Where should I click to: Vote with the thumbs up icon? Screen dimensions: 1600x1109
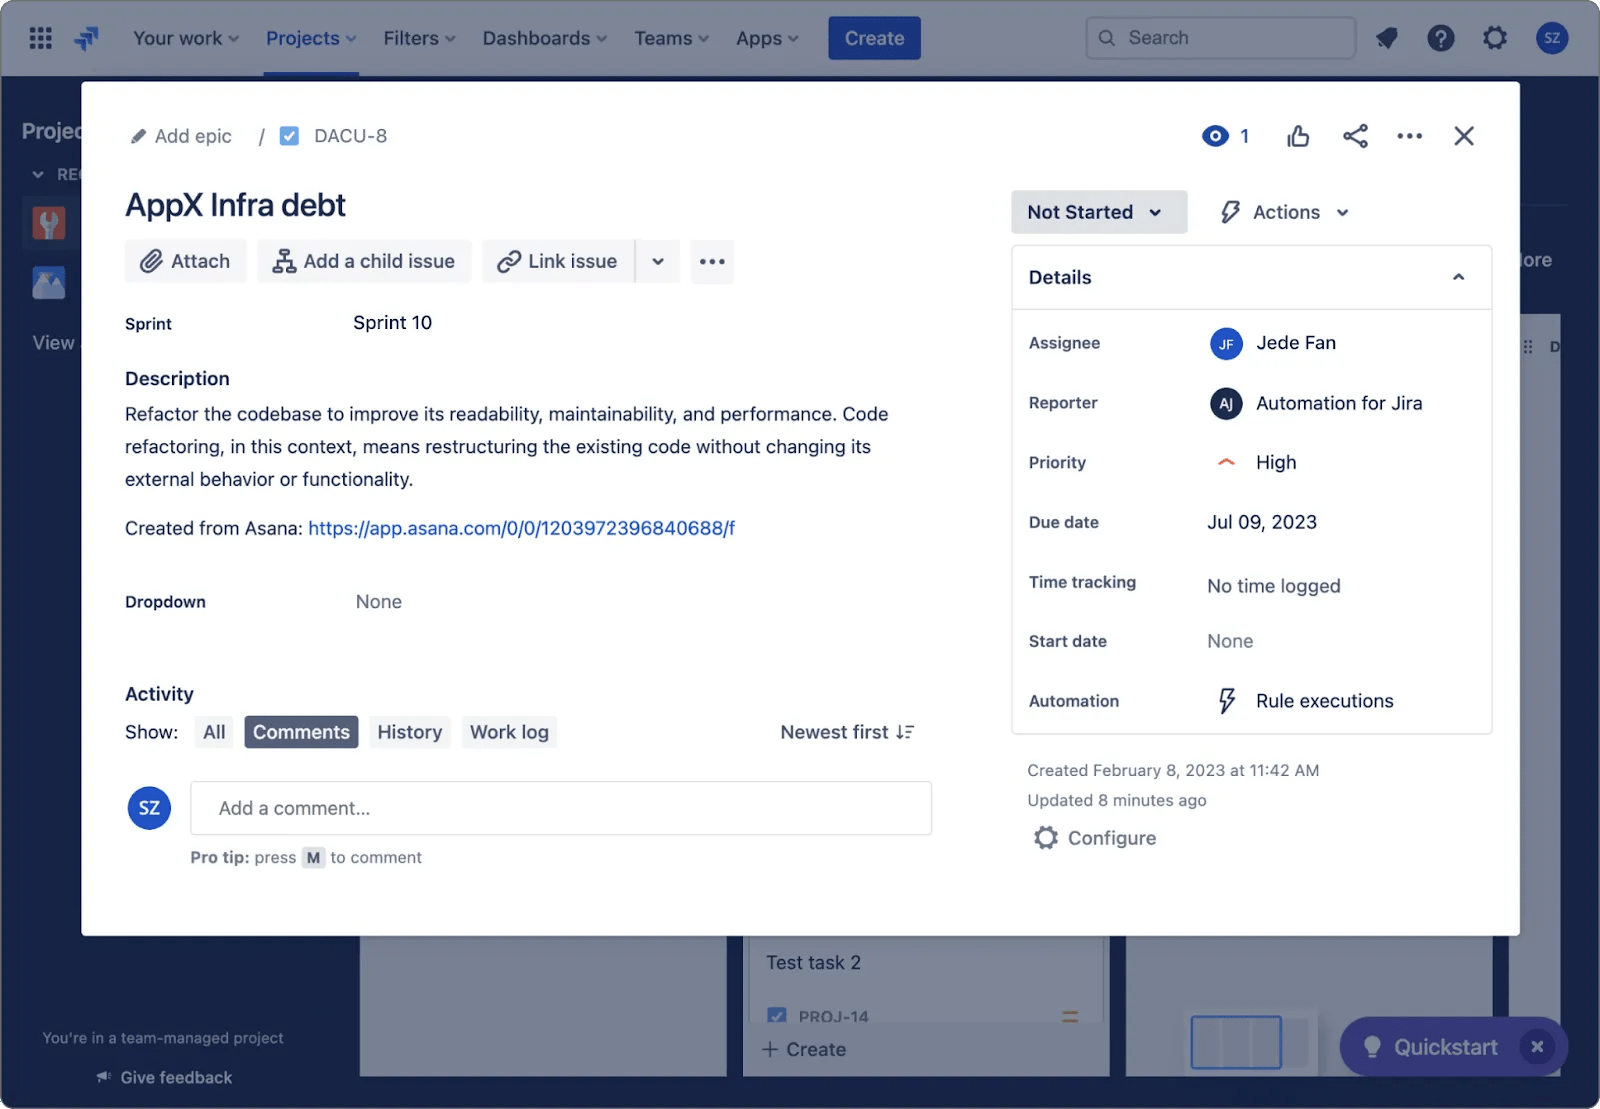[x=1297, y=135]
